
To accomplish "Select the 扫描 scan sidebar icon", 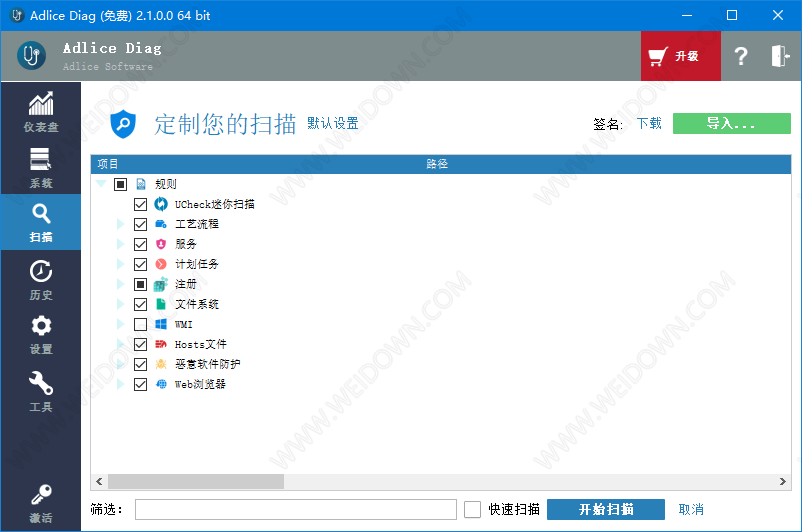I will click(x=41, y=213).
